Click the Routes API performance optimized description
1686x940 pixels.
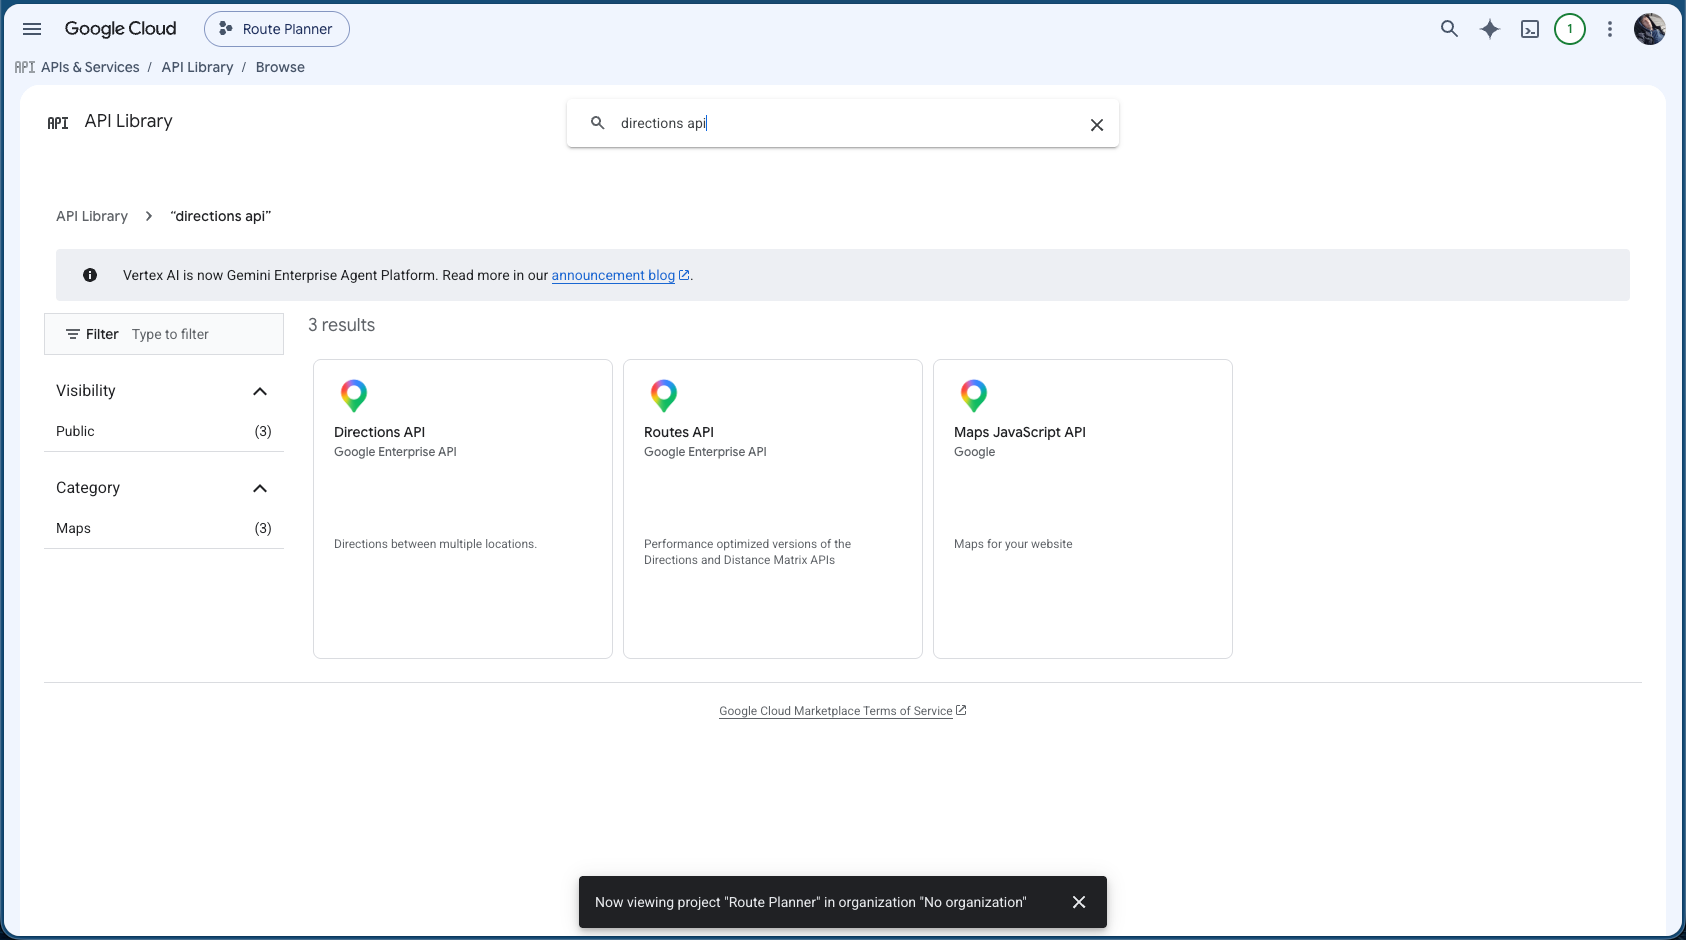pyautogui.click(x=747, y=552)
